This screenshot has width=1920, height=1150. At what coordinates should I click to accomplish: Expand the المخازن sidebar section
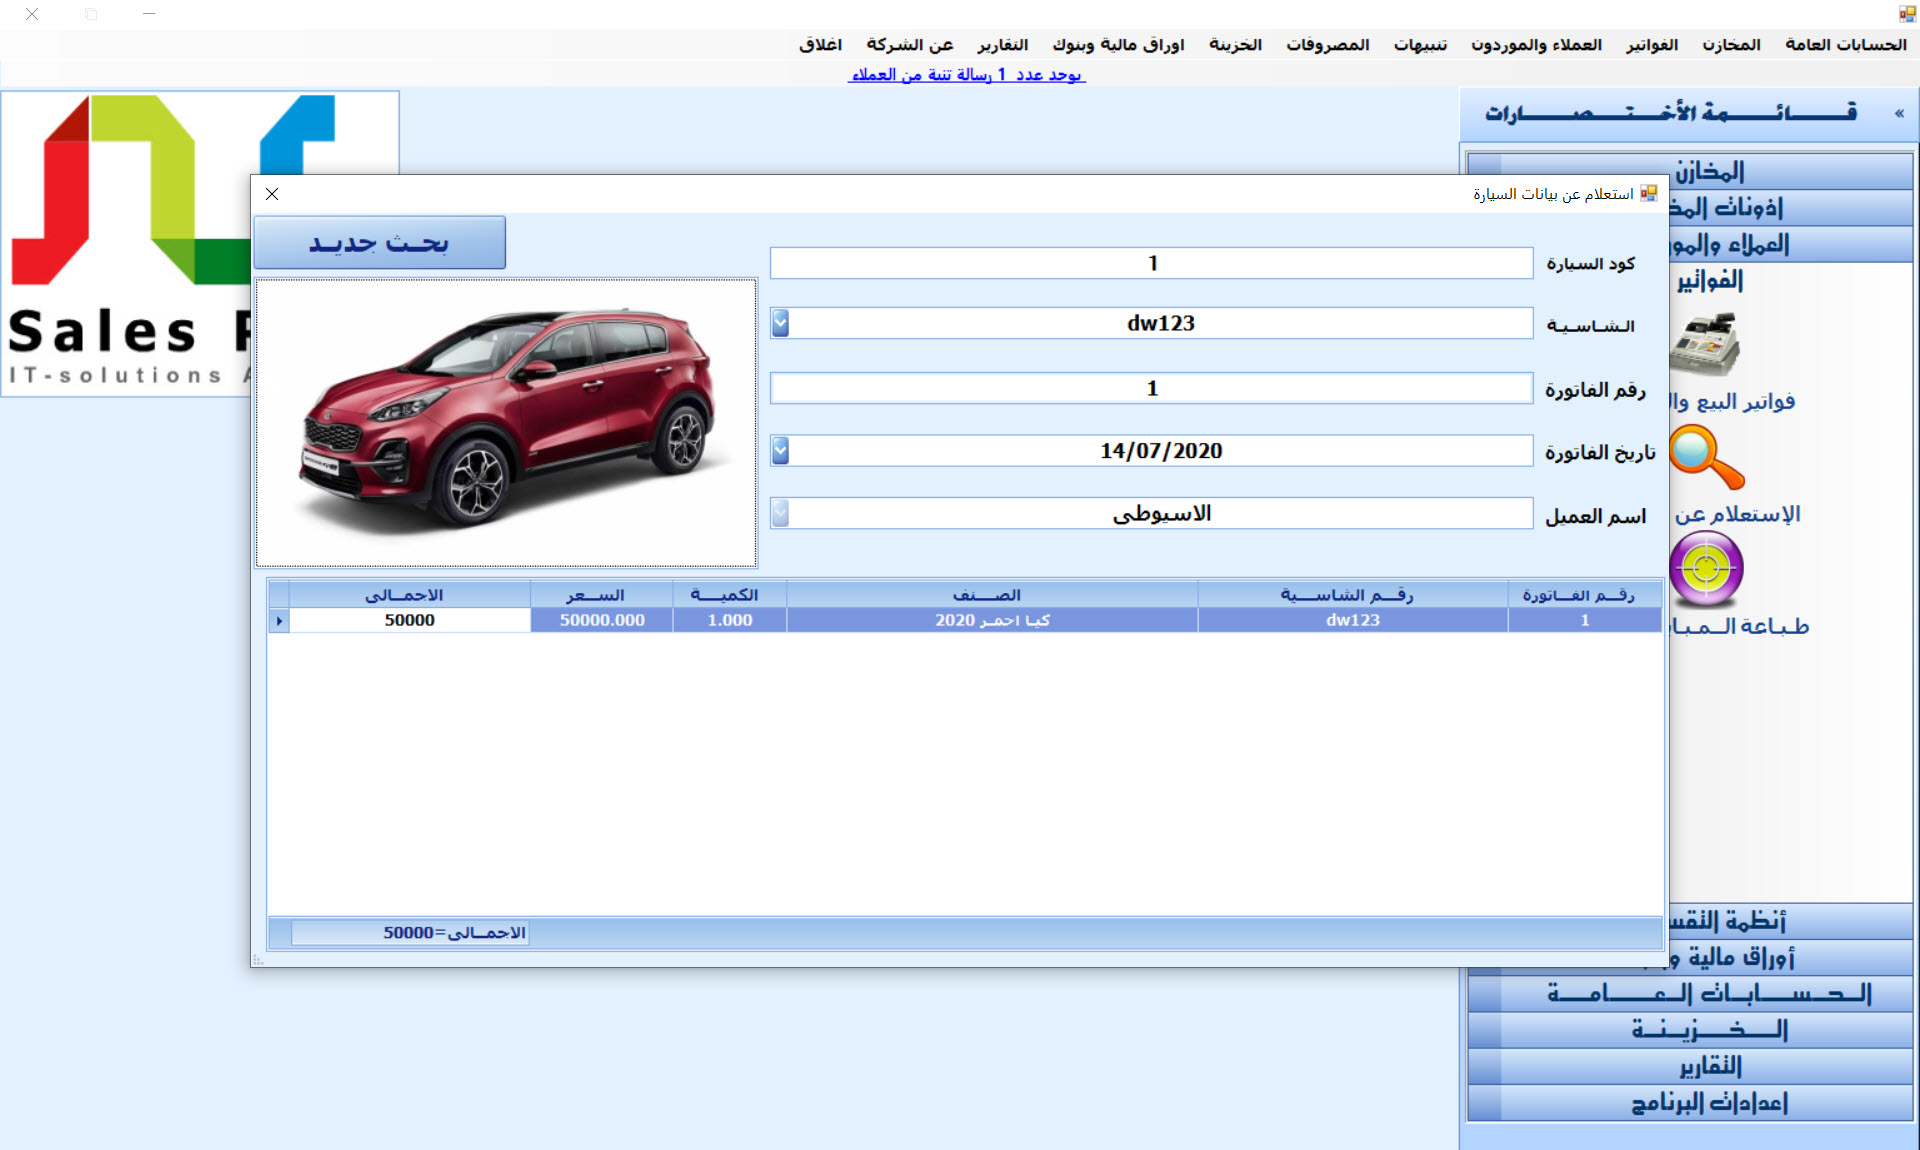(1708, 171)
